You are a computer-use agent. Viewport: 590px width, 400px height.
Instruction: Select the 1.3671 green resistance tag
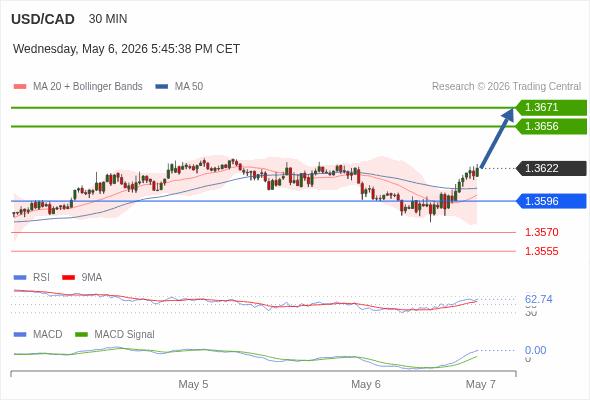(x=551, y=108)
